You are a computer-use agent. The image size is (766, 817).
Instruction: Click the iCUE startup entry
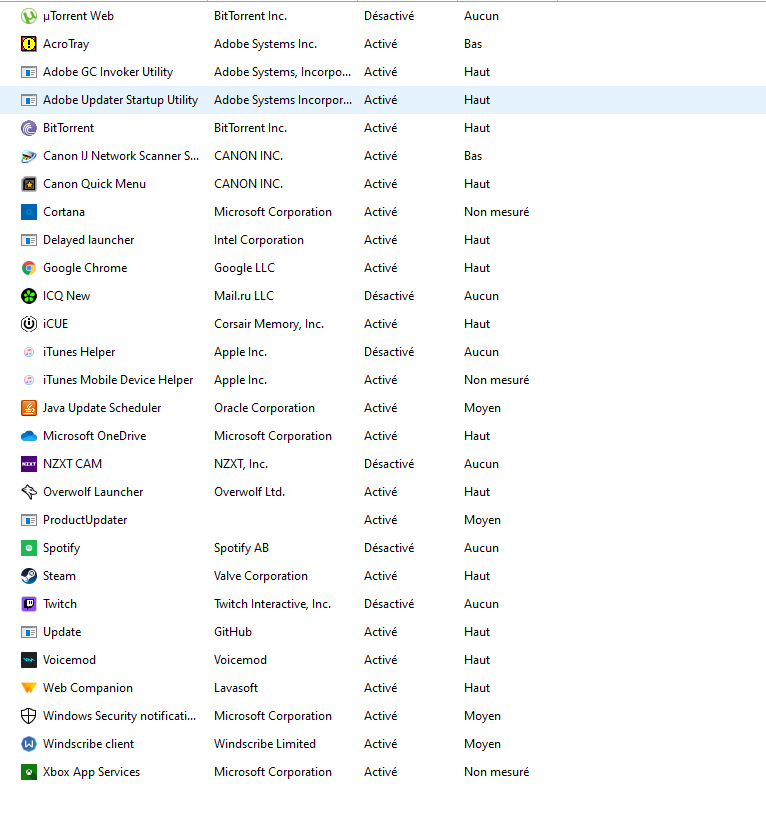[x=55, y=324]
